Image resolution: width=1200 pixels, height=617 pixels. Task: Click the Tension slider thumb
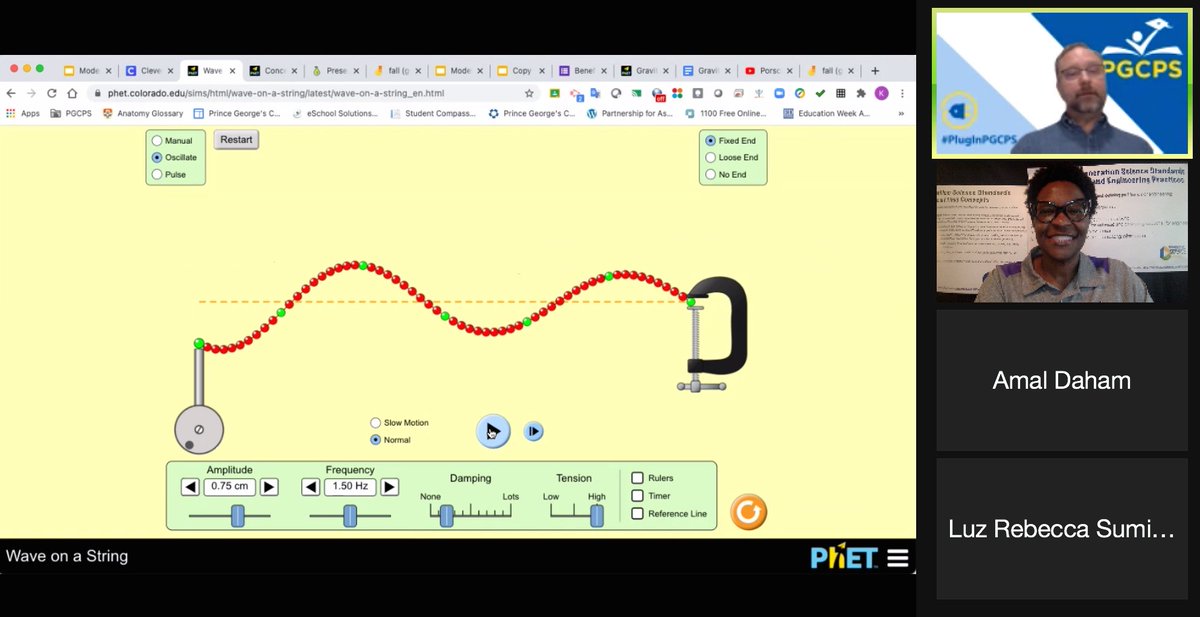[597, 516]
